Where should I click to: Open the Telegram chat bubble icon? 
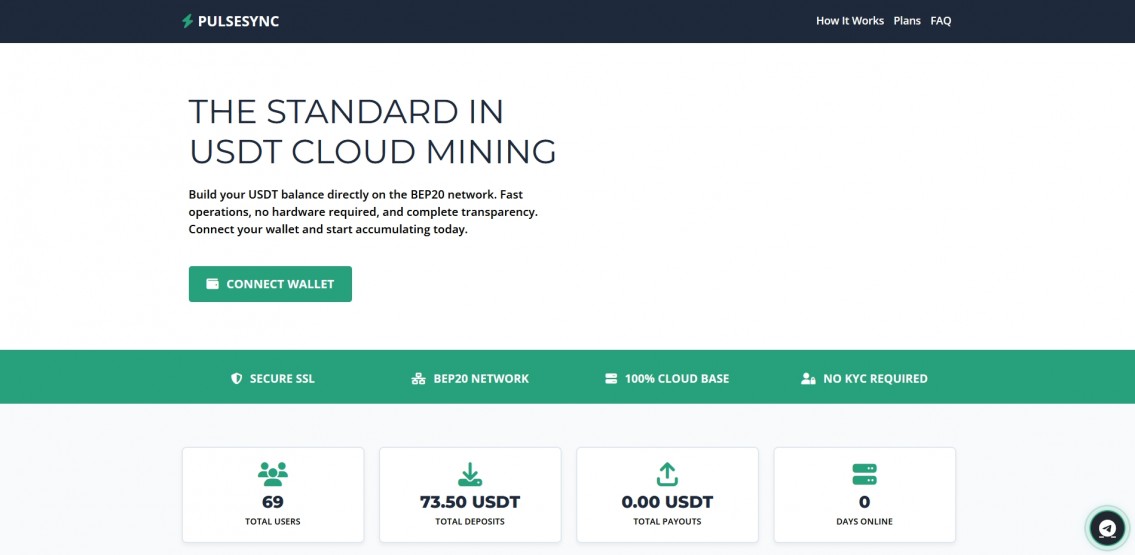pos(1106,527)
